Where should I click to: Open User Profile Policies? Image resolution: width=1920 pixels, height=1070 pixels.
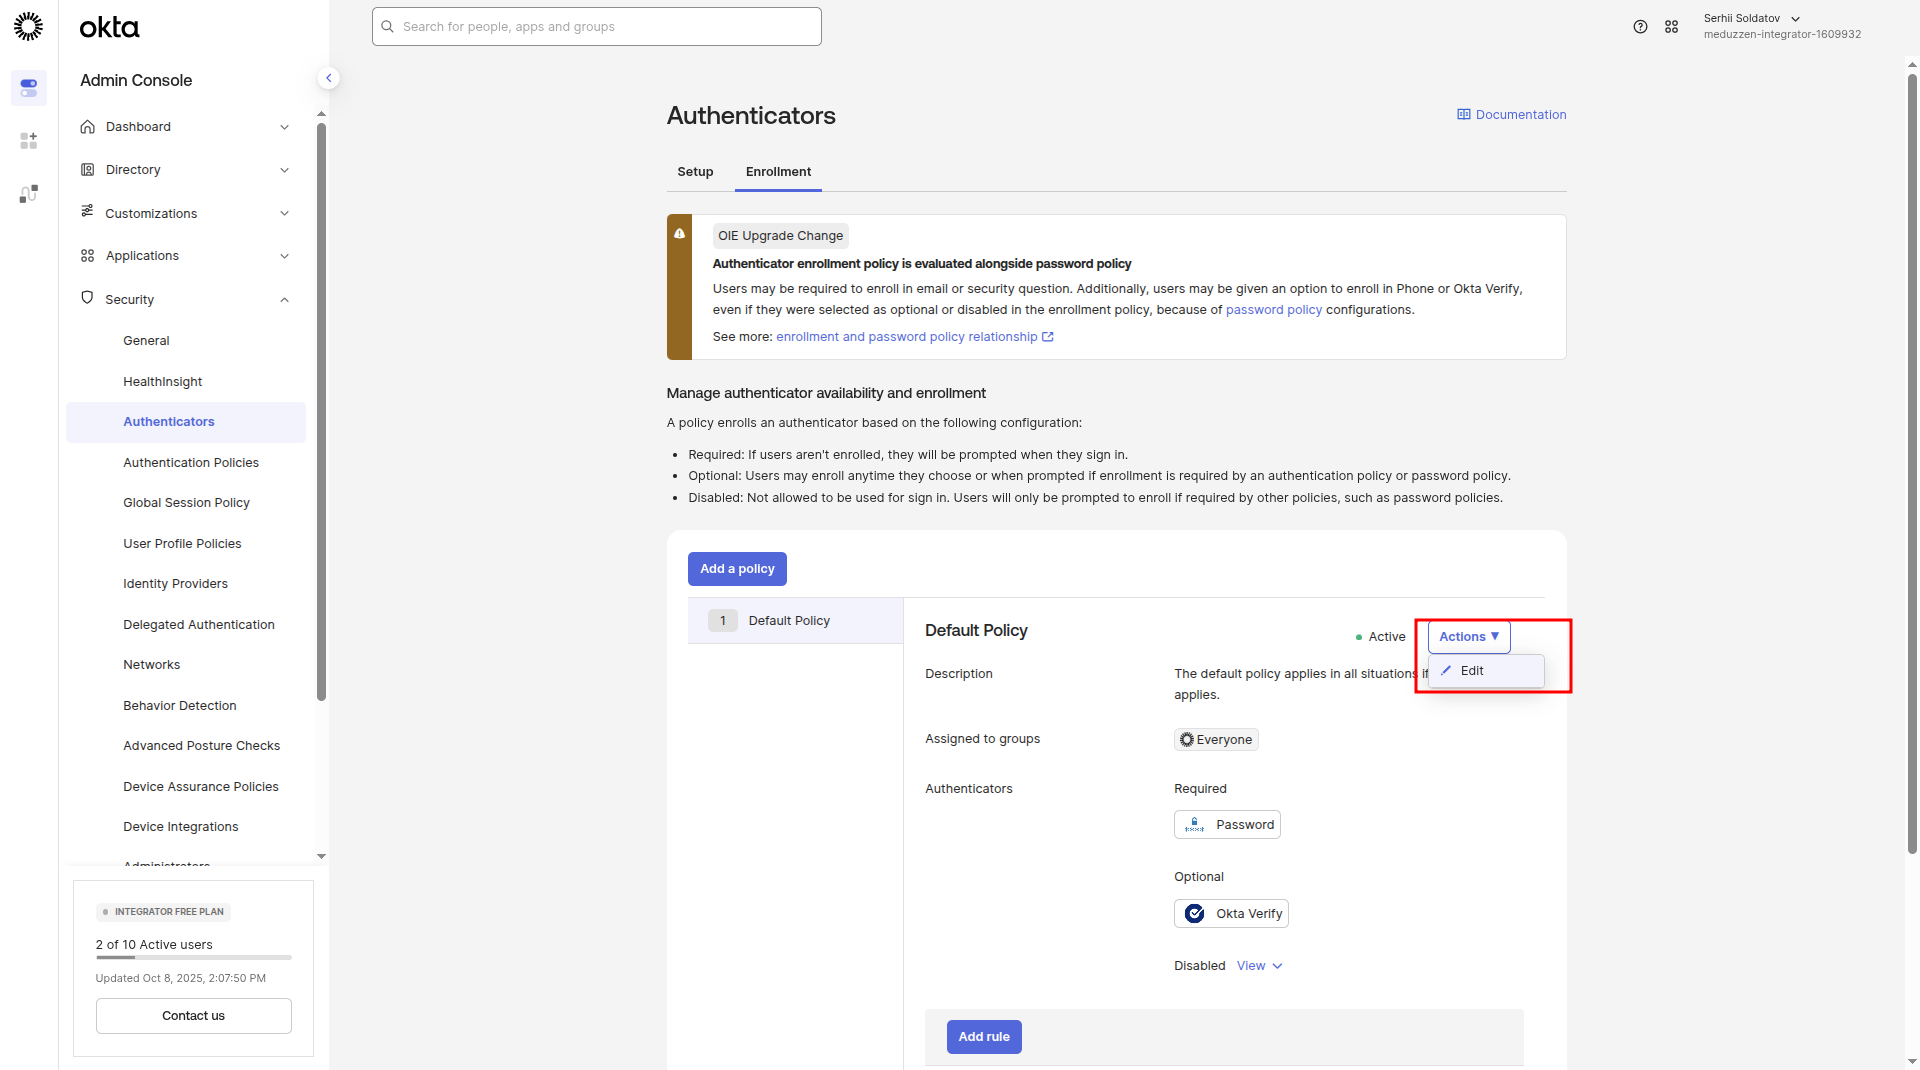click(182, 544)
